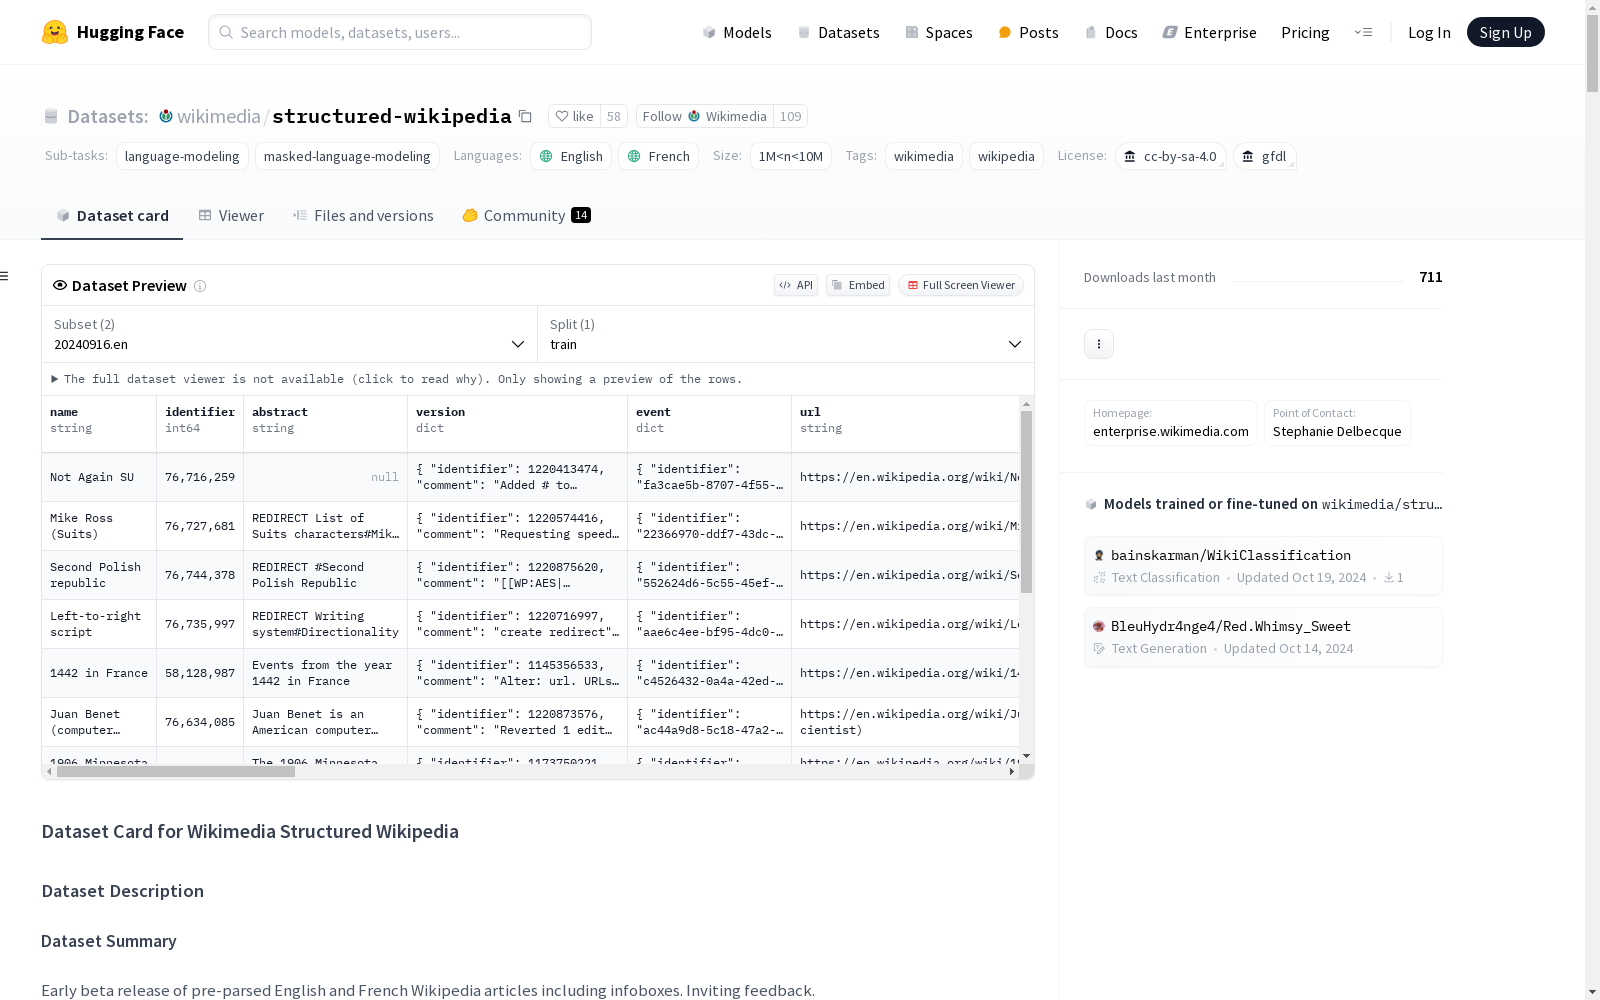
Task: Click the bainskarman model avatar icon
Action: [x=1099, y=555]
